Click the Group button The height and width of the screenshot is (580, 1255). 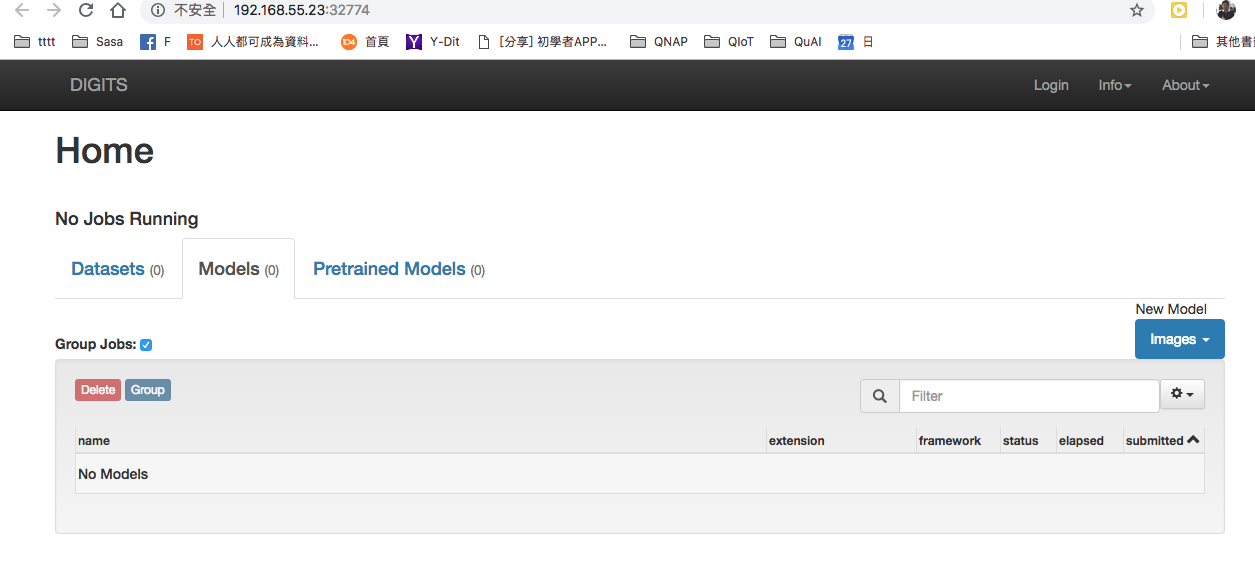148,390
